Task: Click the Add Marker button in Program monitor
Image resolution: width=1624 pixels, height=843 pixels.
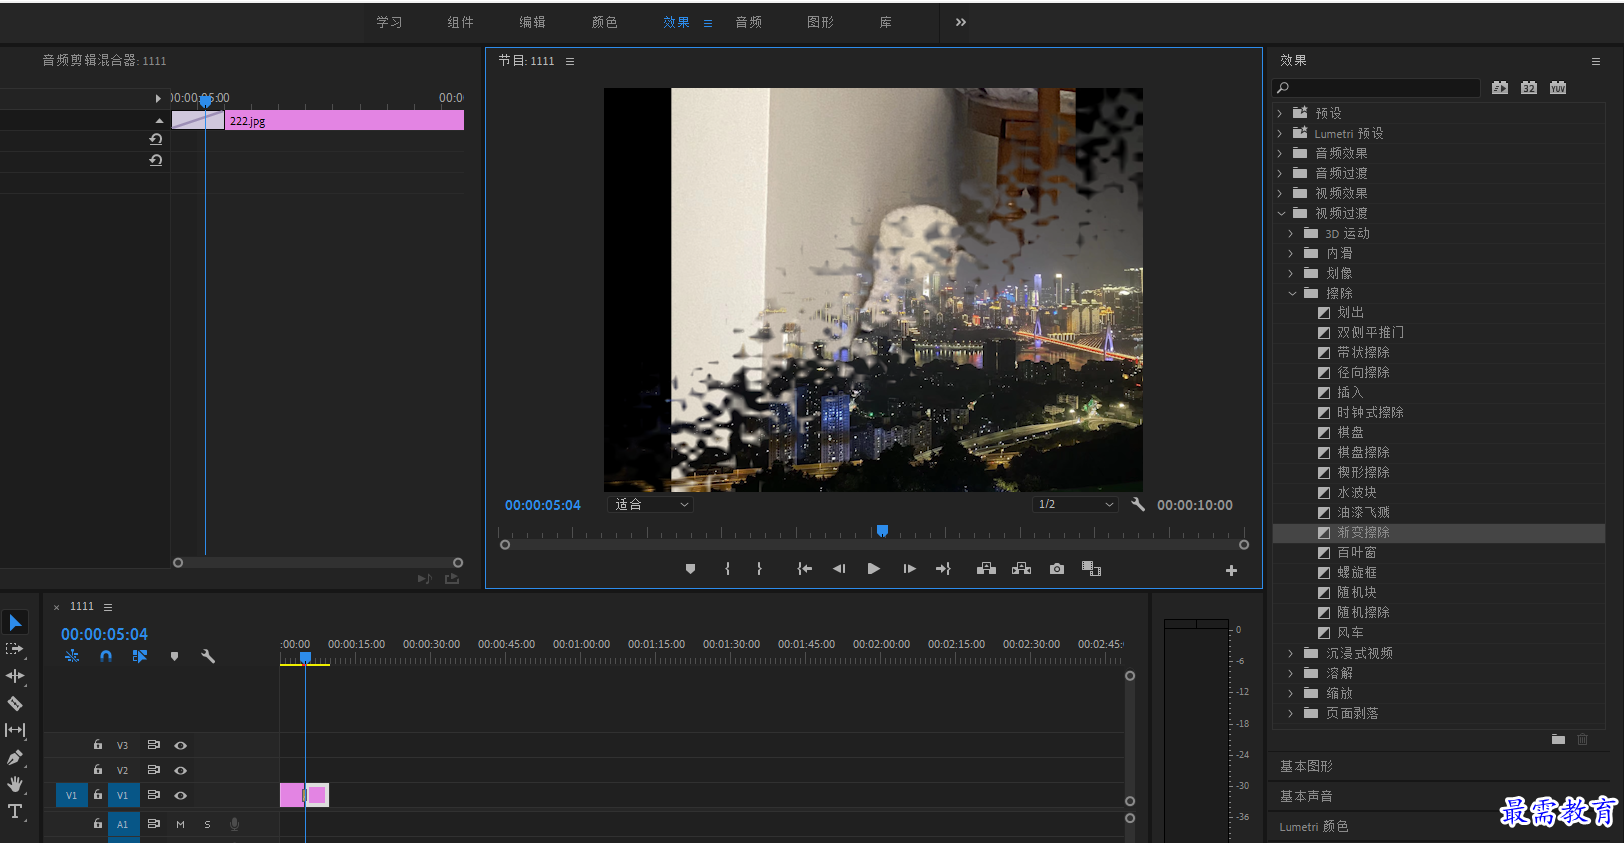Action: (690, 569)
